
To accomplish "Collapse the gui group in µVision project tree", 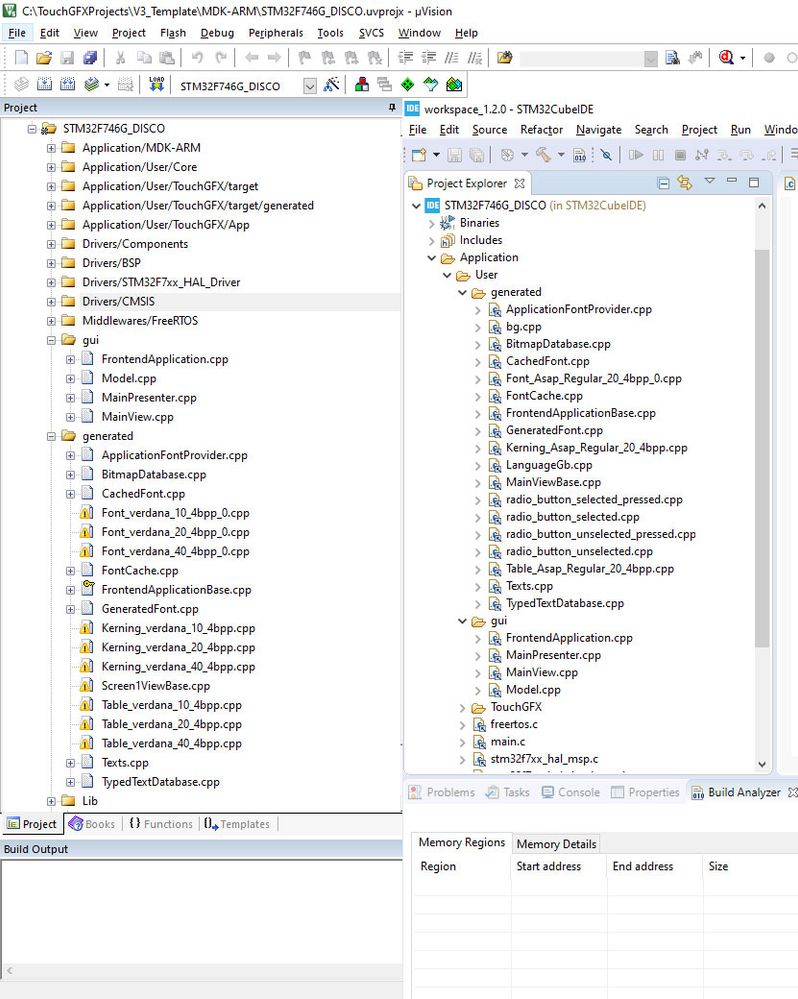I will point(51,340).
